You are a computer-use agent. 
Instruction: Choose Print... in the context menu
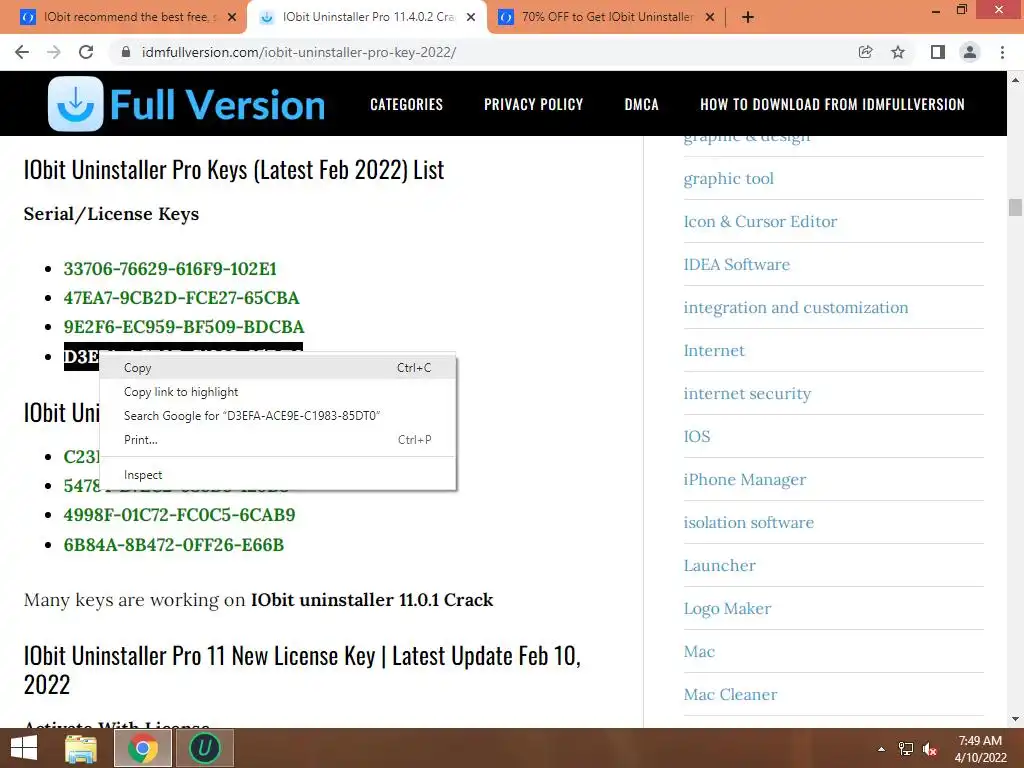coord(278,440)
